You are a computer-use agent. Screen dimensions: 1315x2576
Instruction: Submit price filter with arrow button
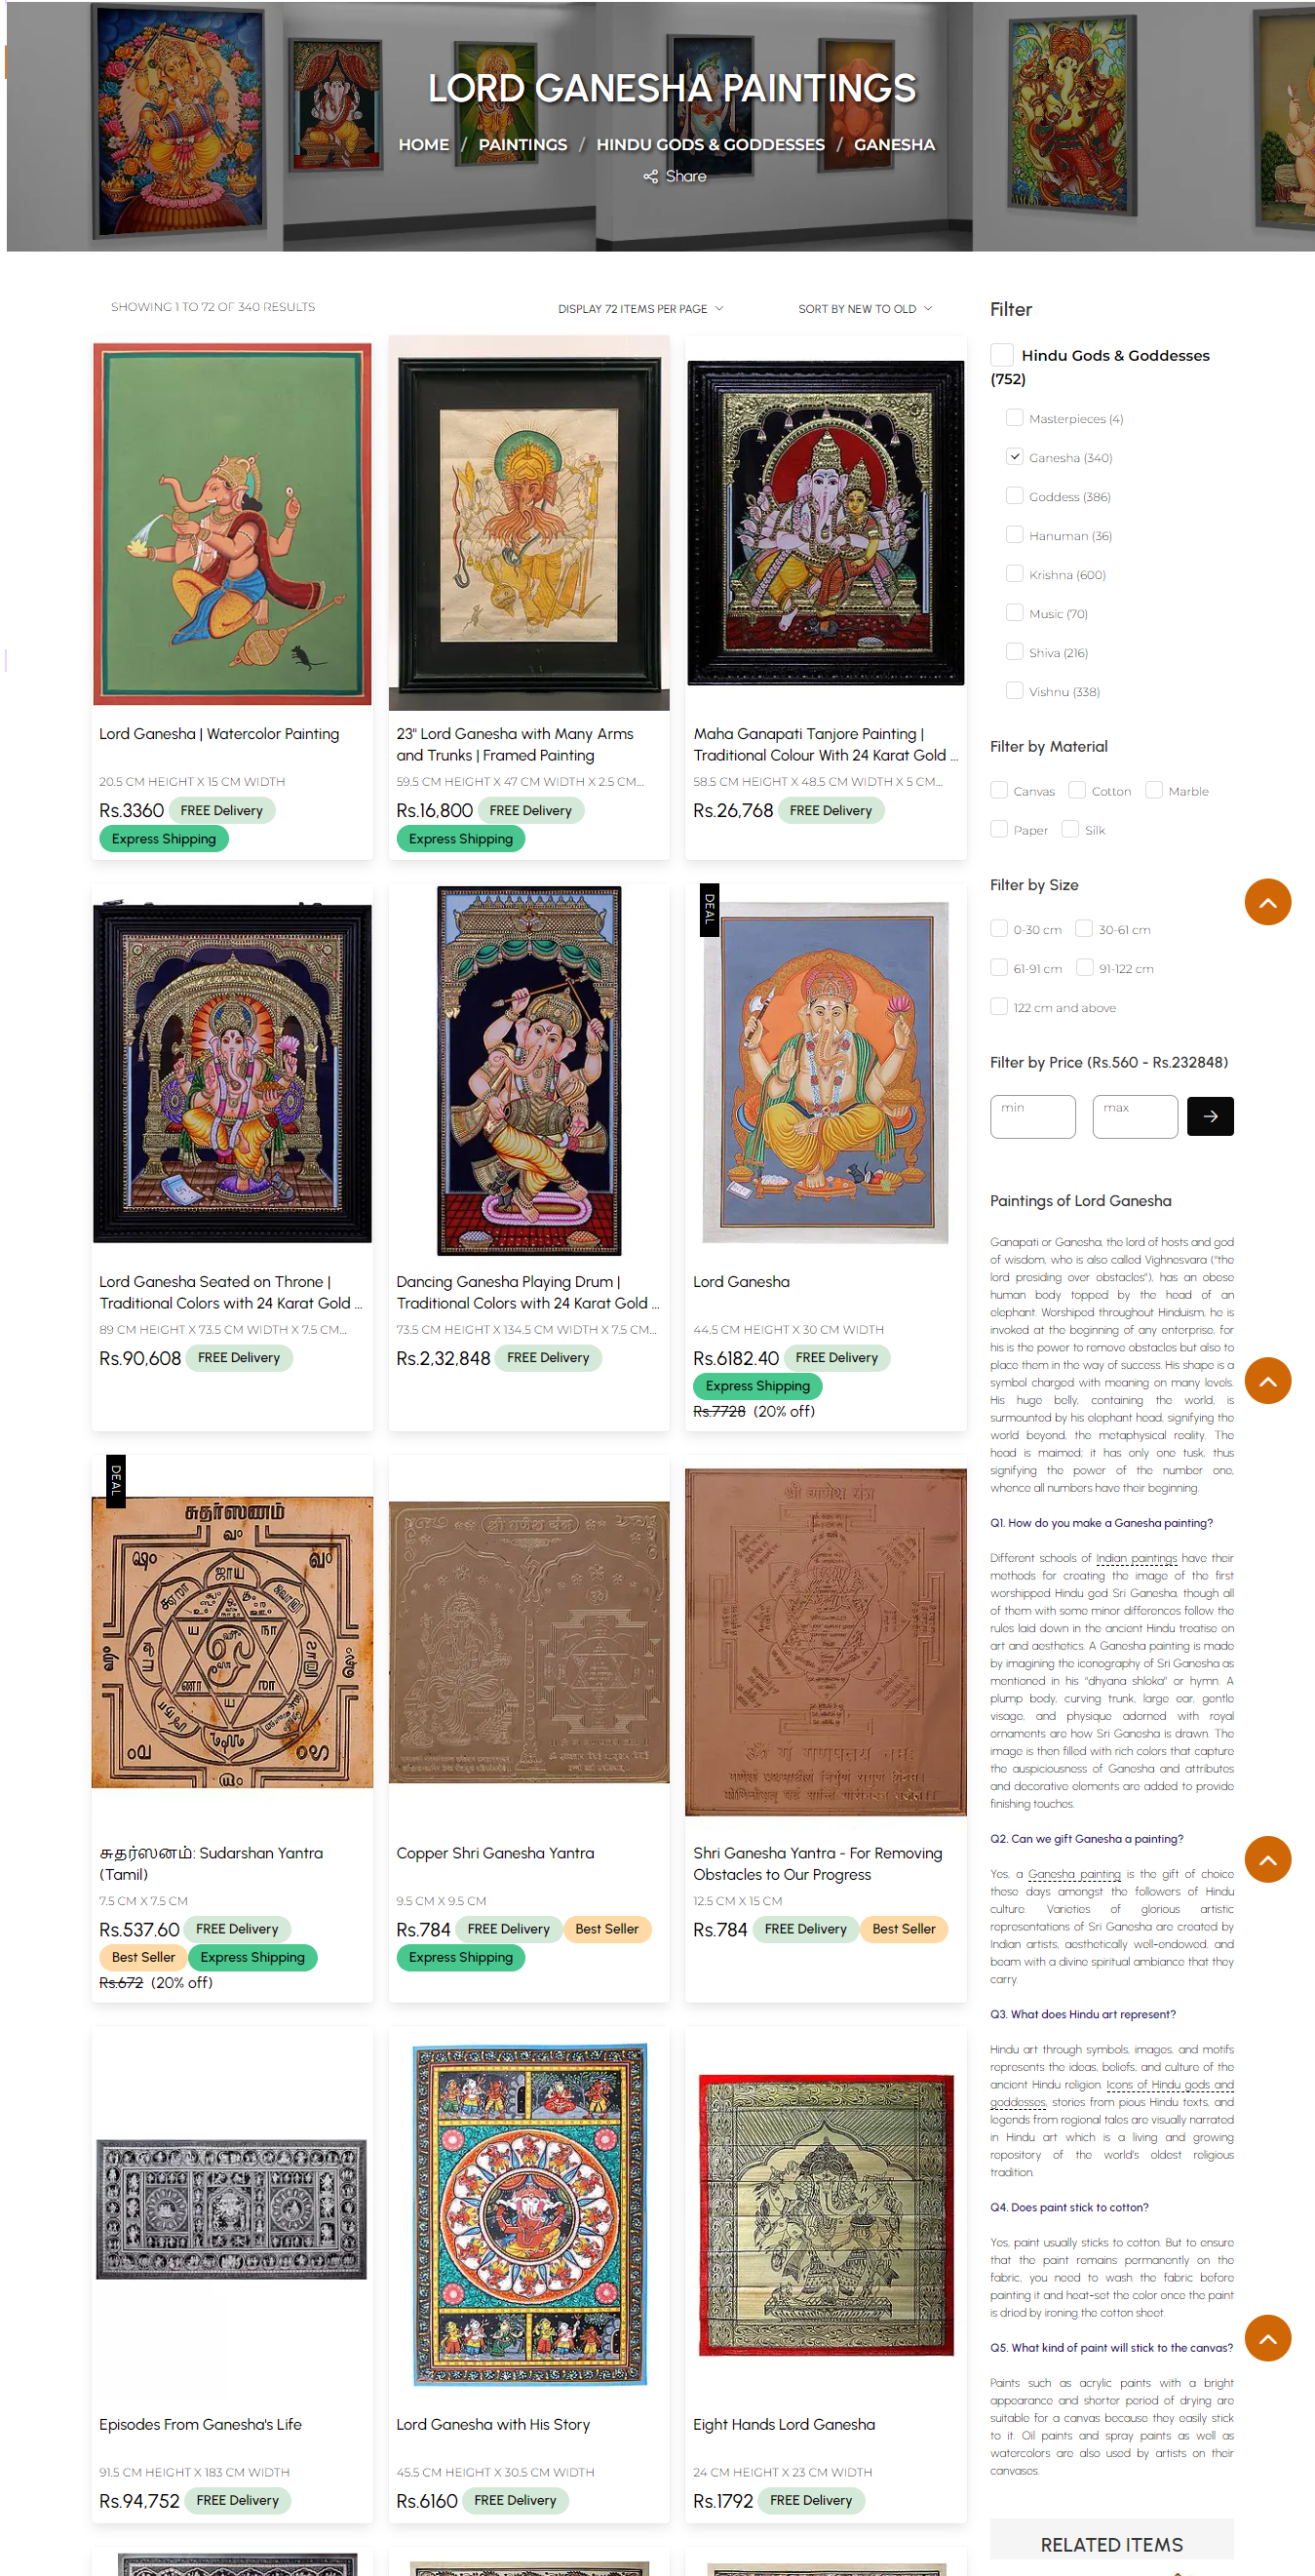(1209, 1116)
